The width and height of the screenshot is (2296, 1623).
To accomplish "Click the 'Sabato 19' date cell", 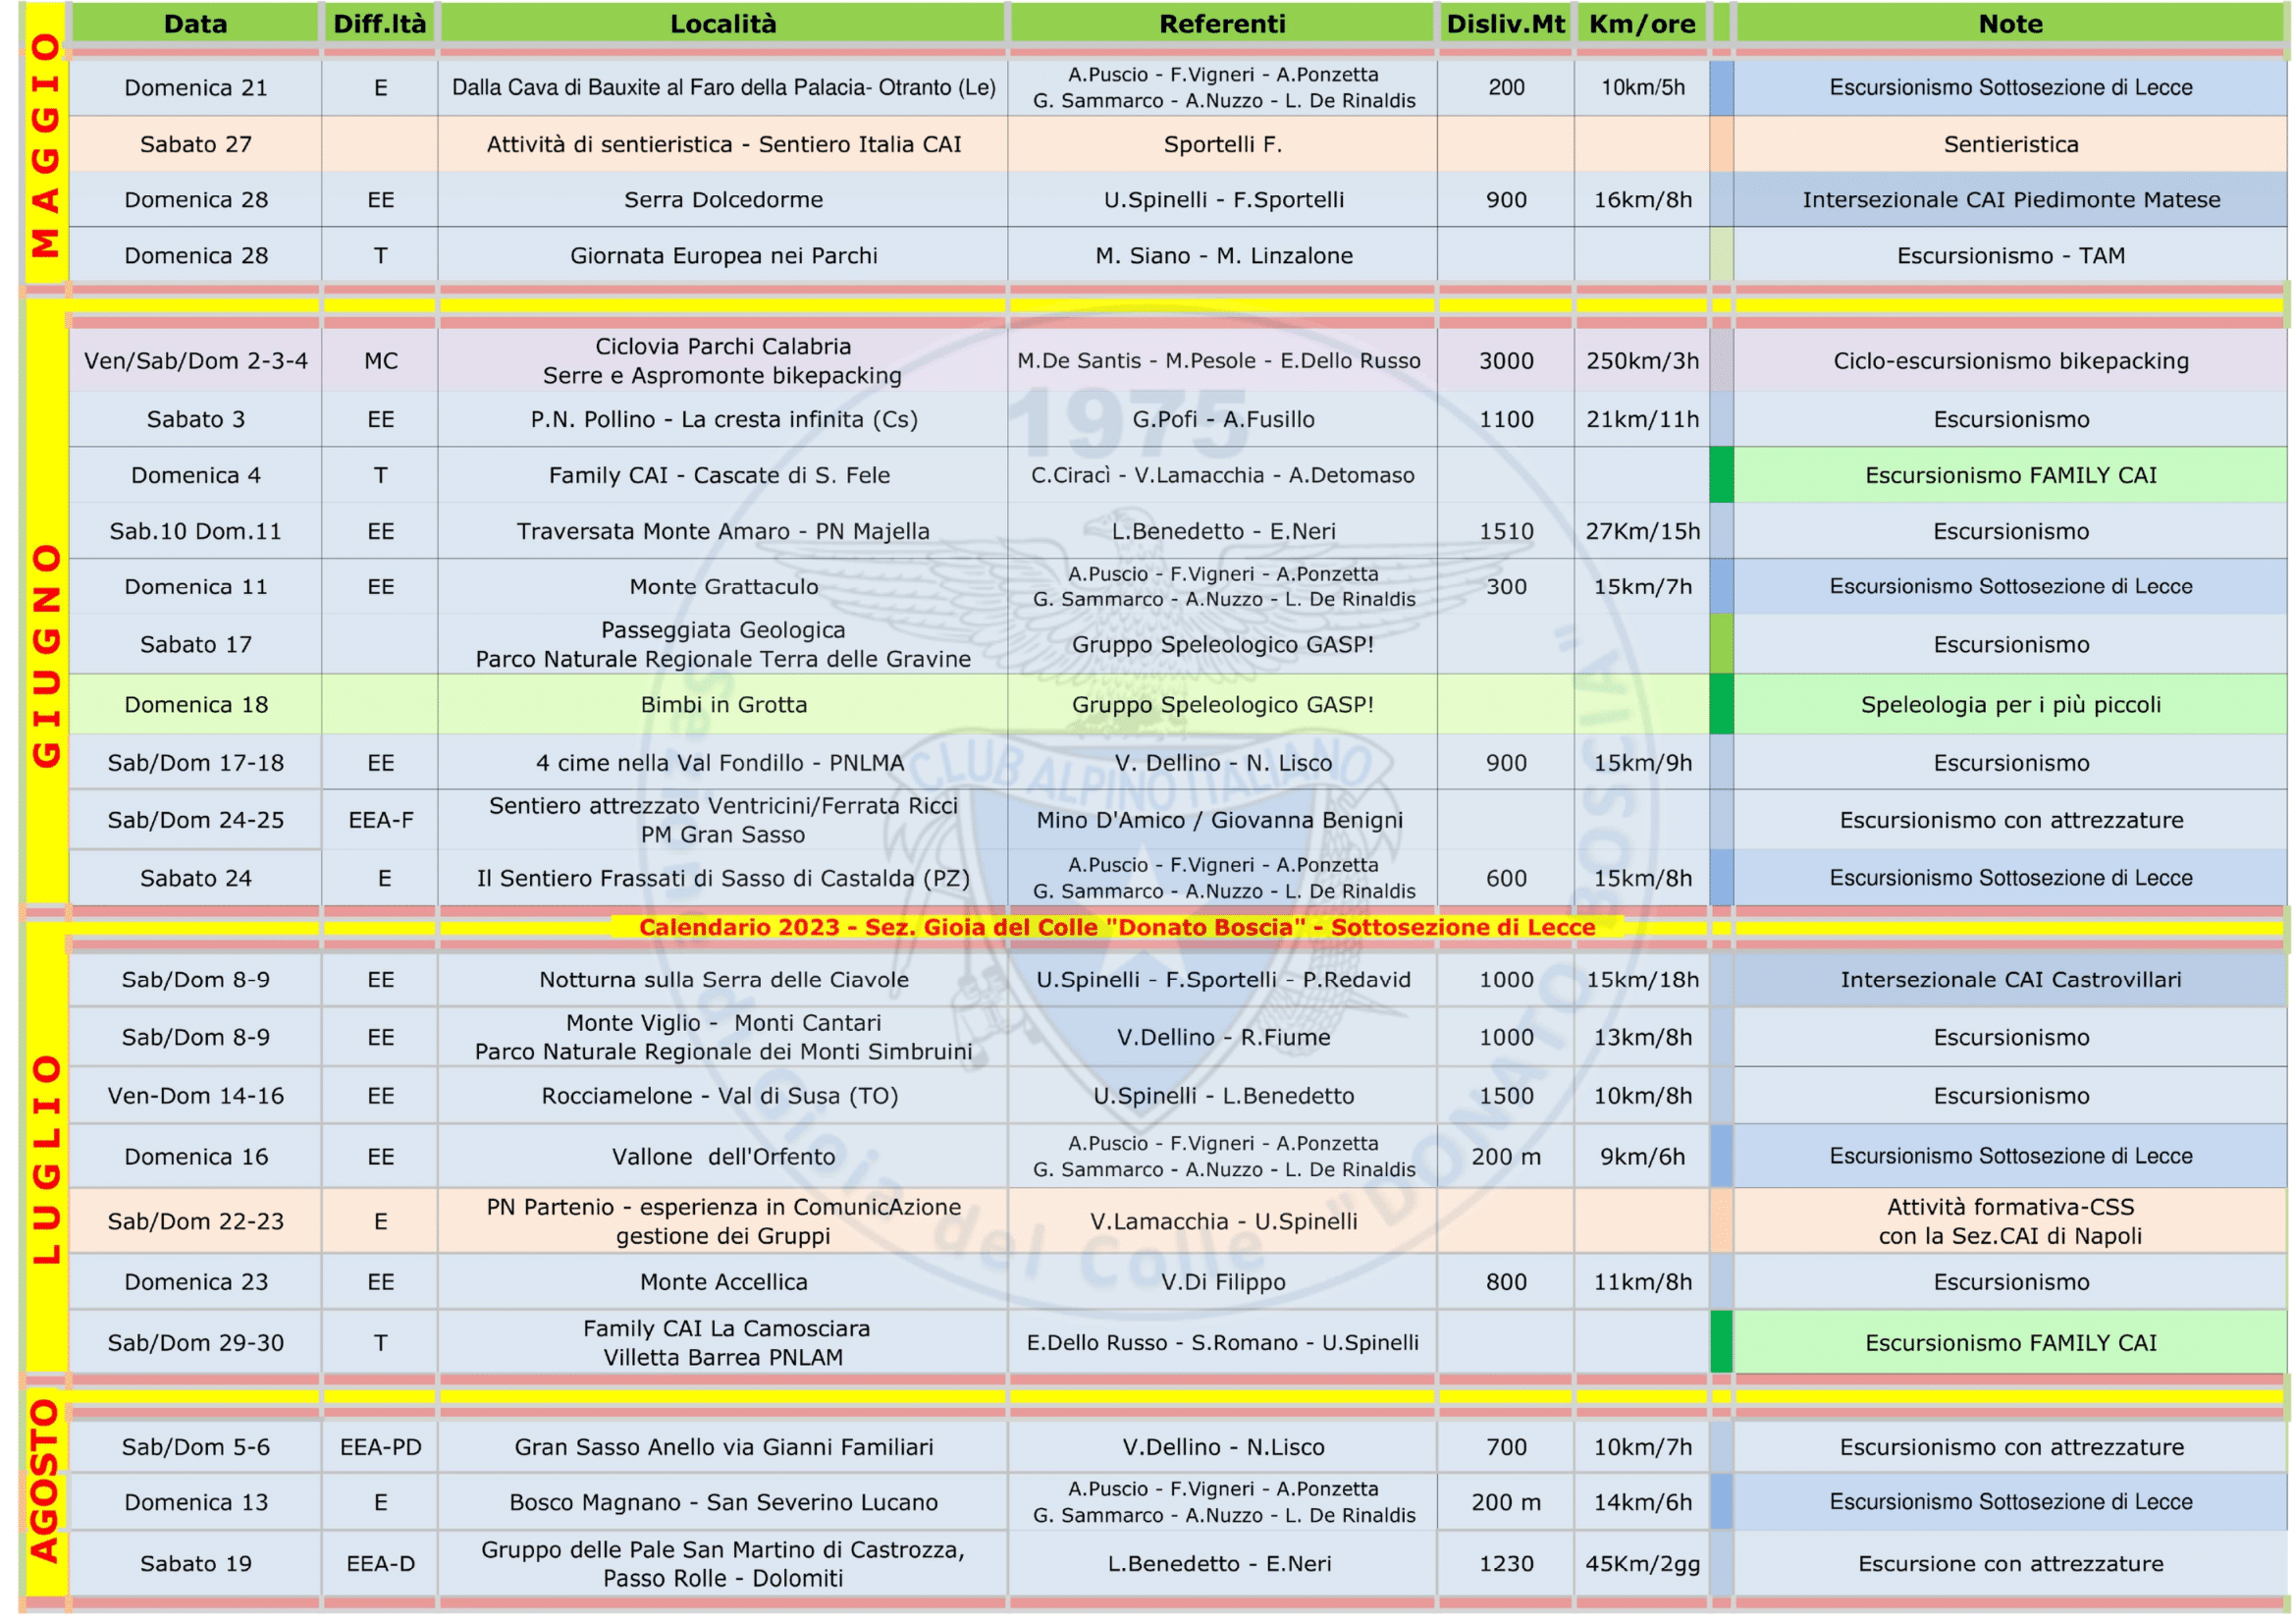I will [x=196, y=1564].
